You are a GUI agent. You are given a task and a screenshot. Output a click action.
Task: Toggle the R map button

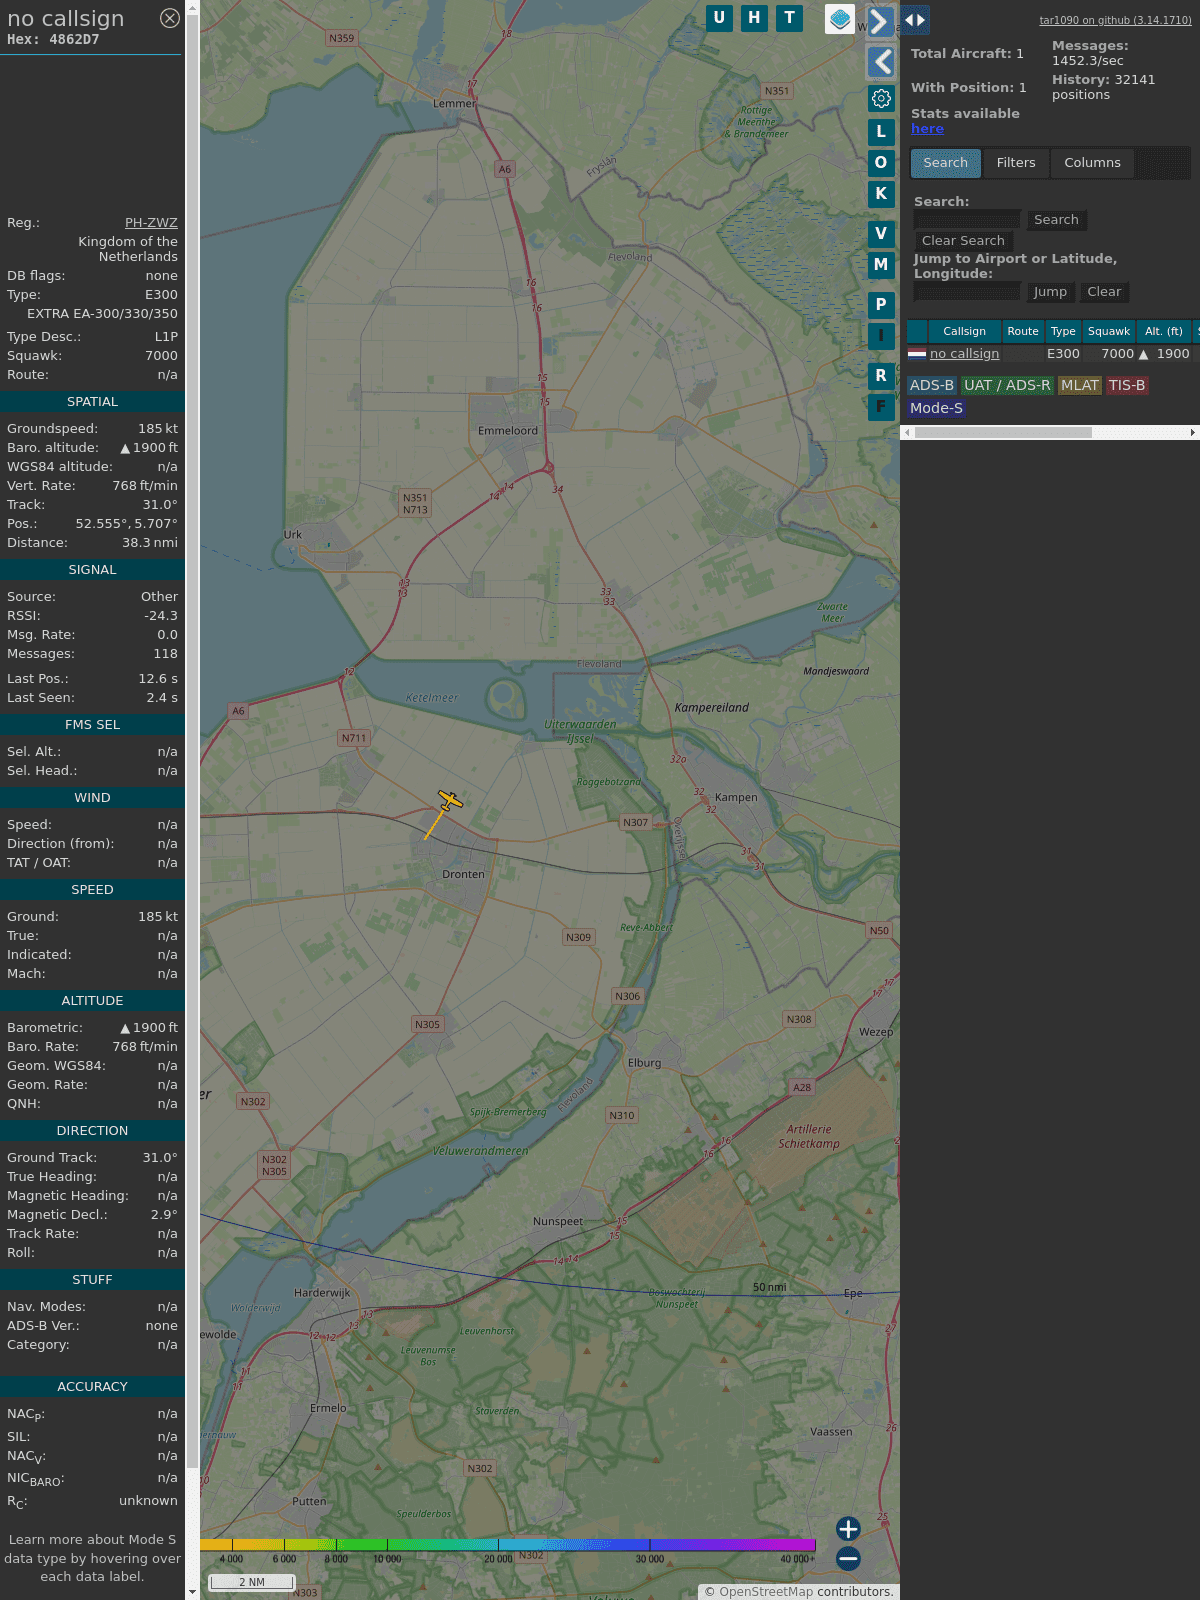(881, 376)
